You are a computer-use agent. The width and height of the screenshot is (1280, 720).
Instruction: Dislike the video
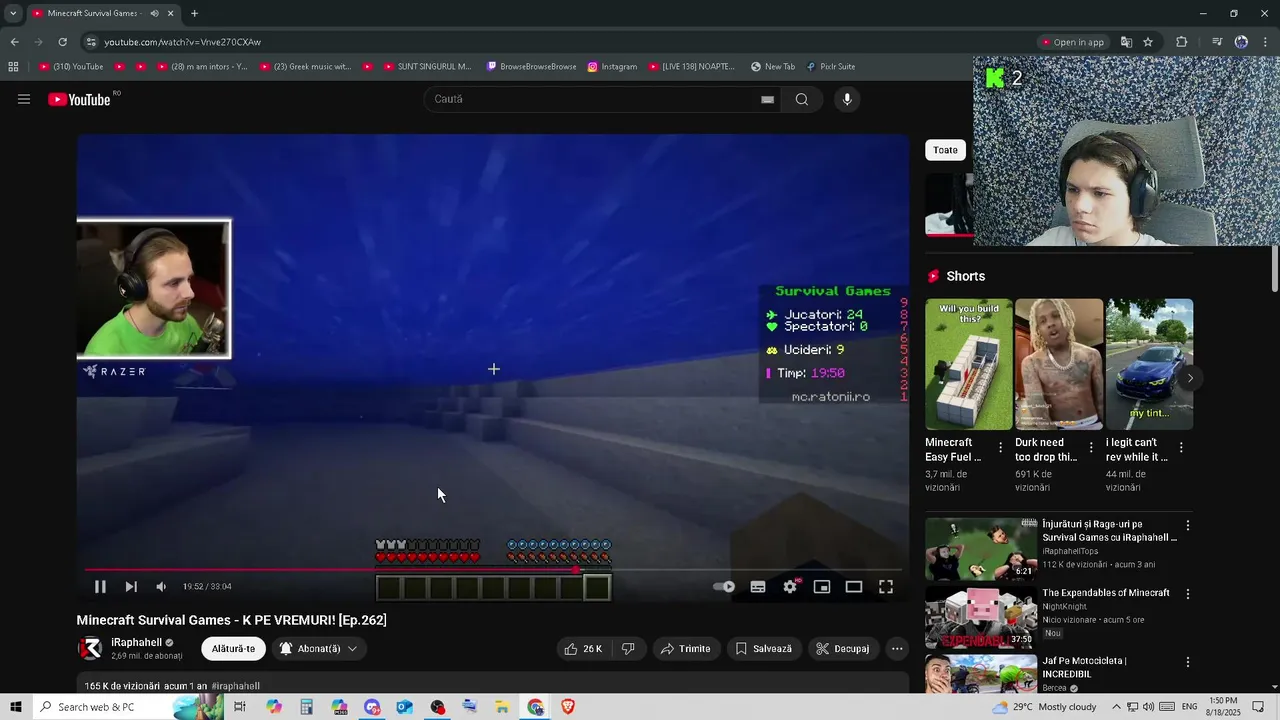(x=628, y=649)
